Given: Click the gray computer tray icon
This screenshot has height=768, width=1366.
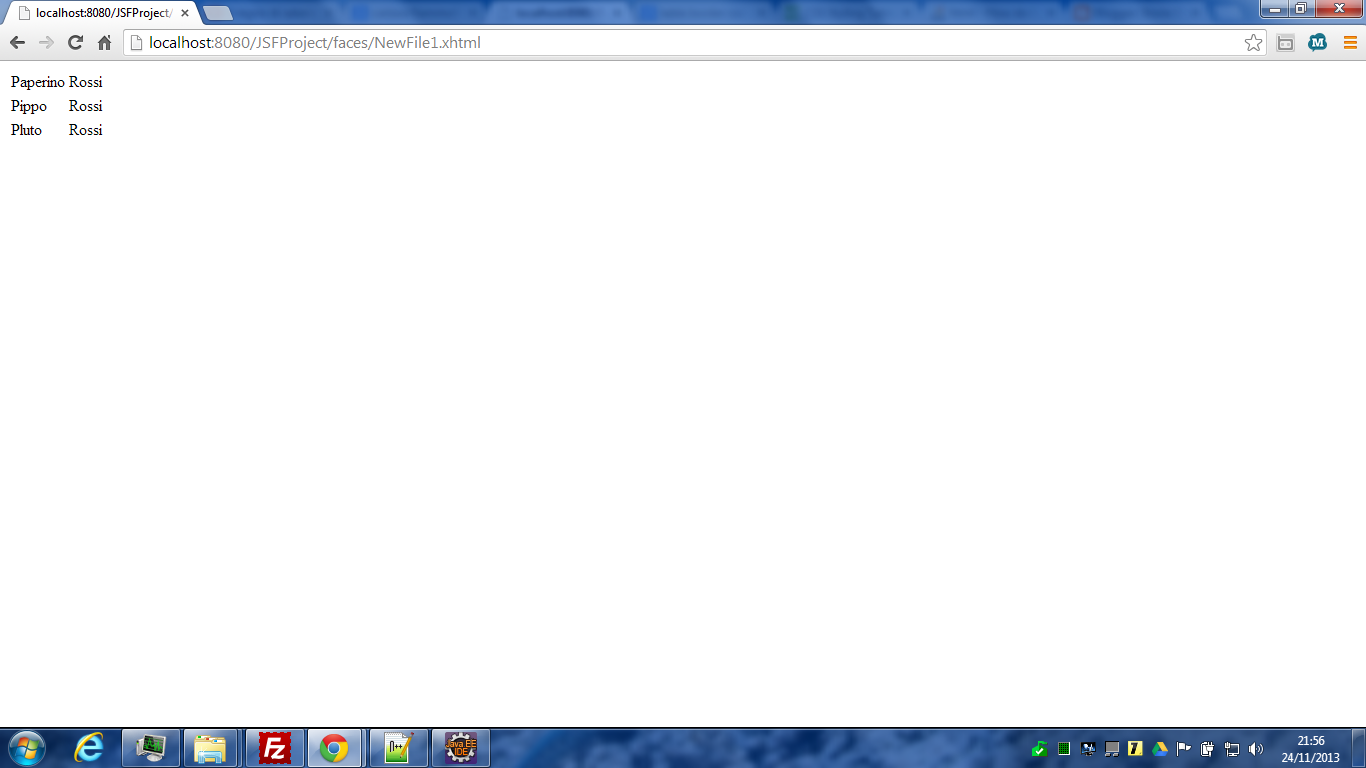Looking at the screenshot, I should point(1112,748).
